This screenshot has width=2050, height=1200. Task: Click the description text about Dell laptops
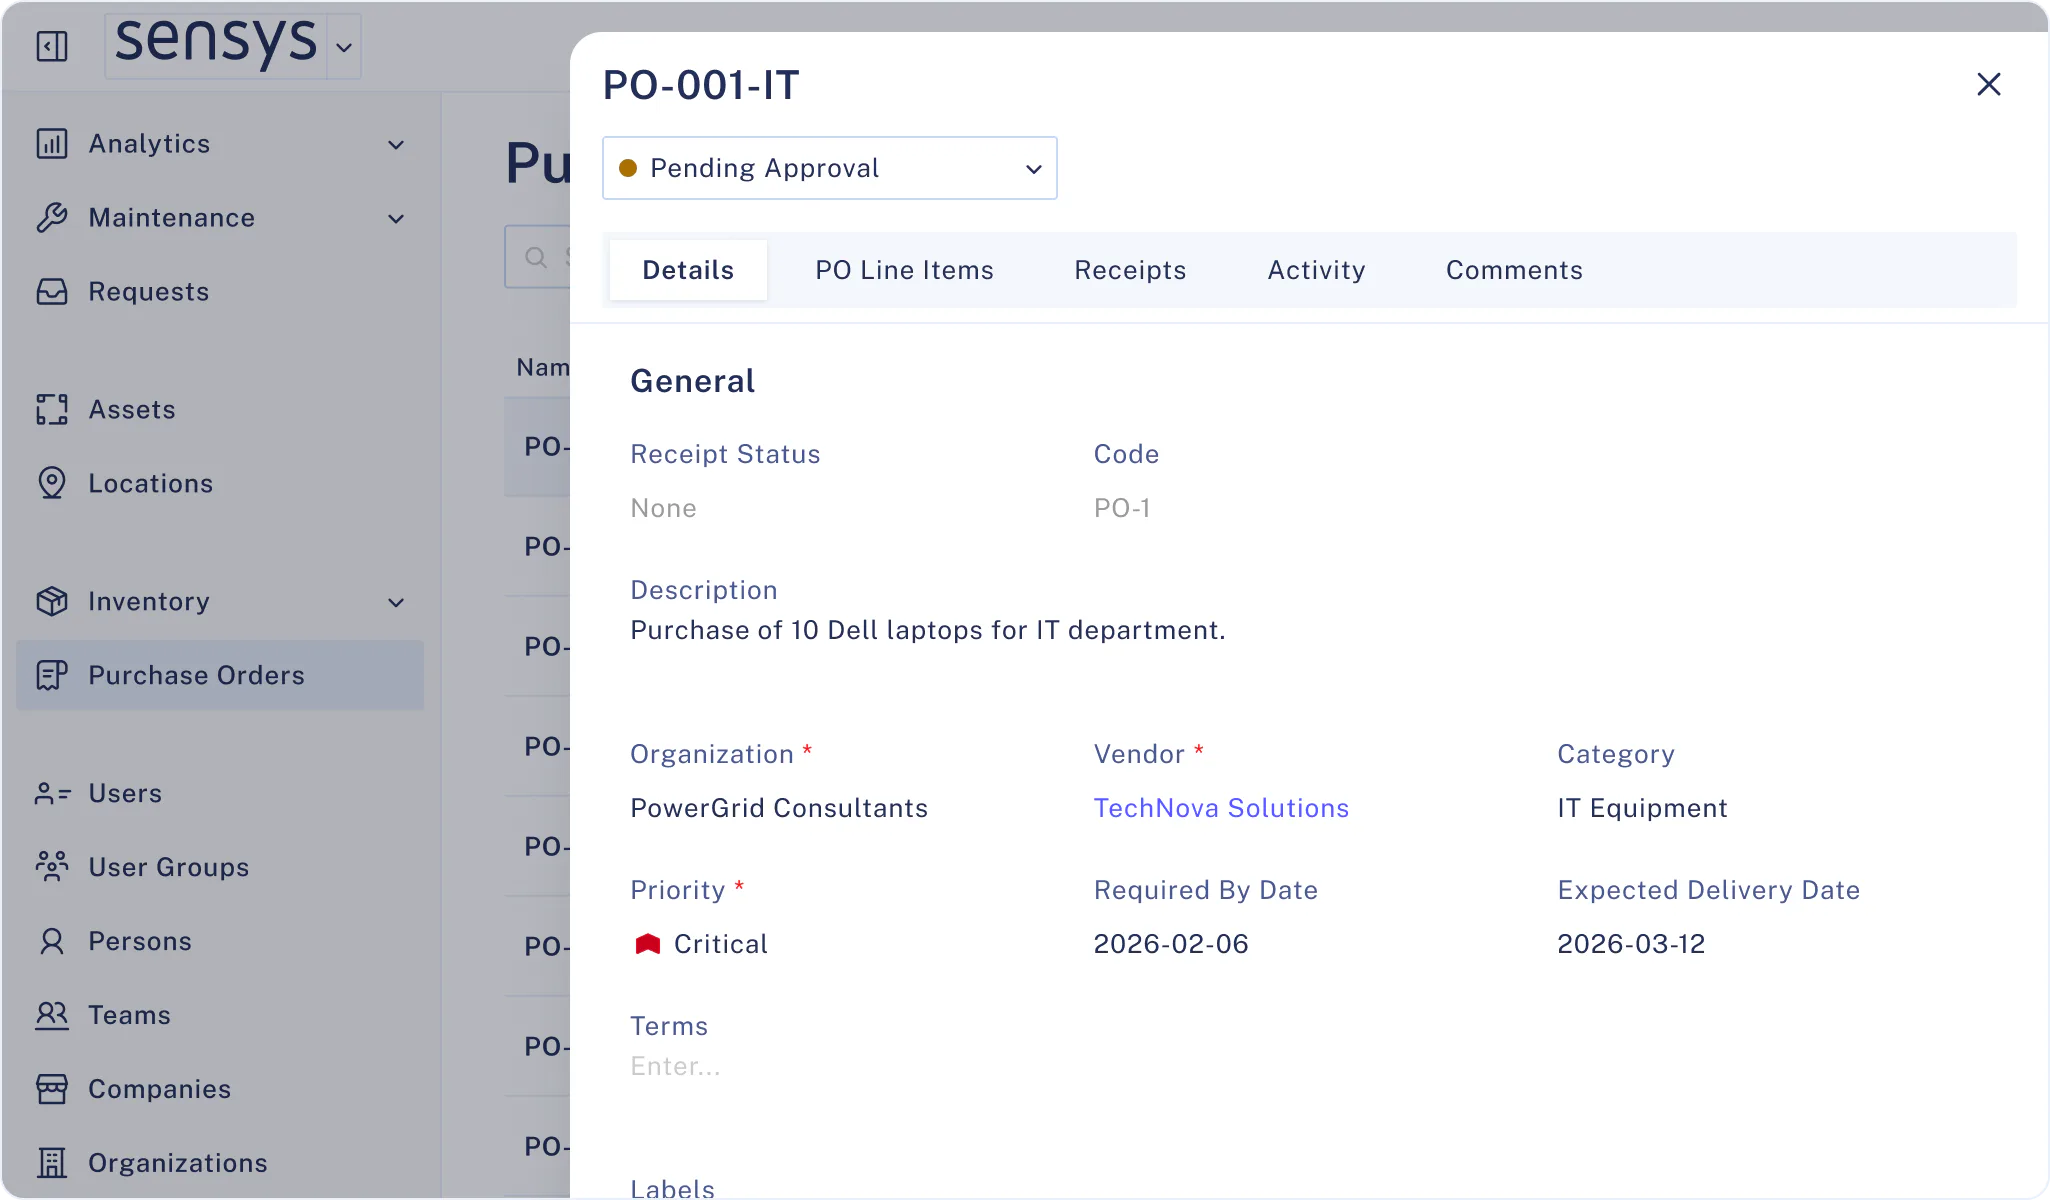coord(928,630)
